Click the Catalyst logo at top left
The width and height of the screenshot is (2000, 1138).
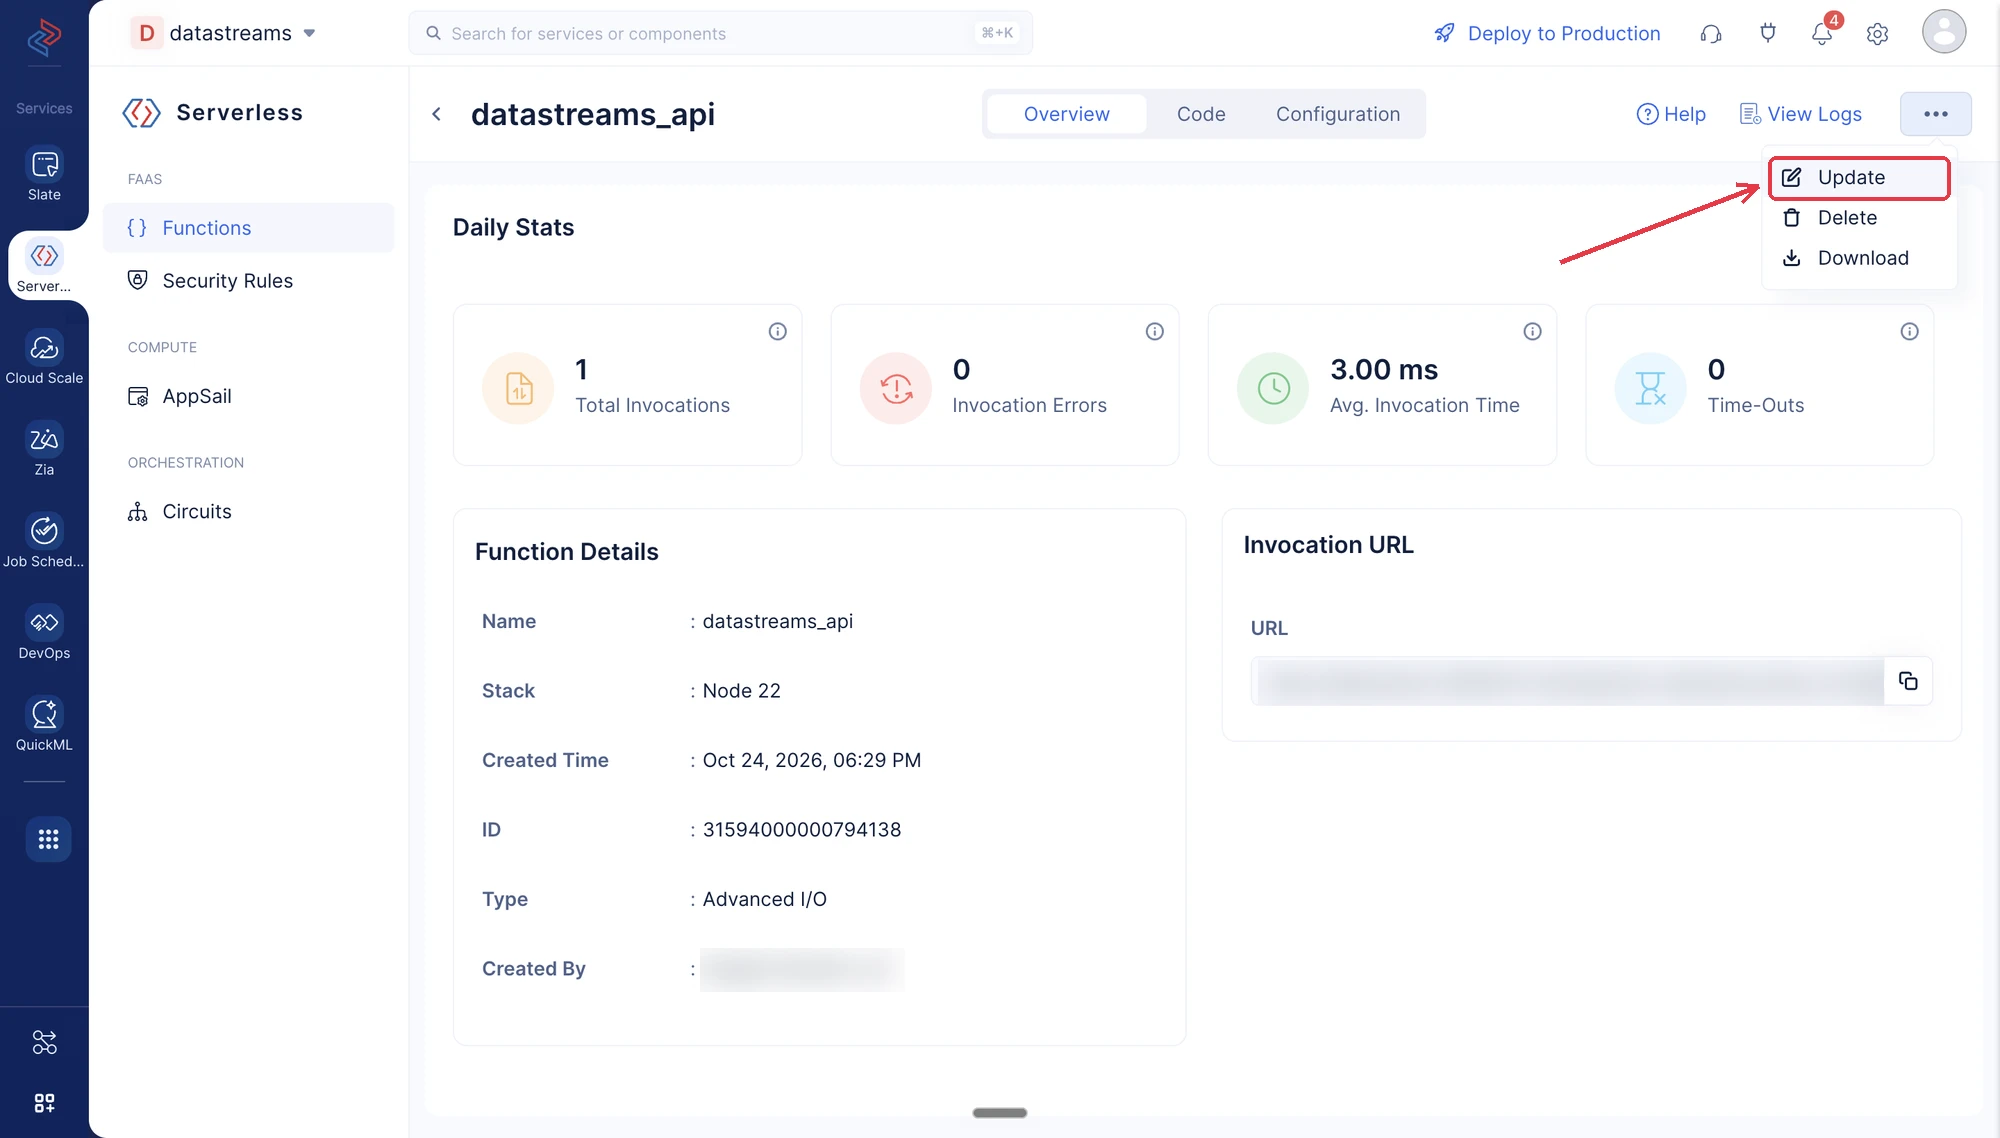point(44,38)
